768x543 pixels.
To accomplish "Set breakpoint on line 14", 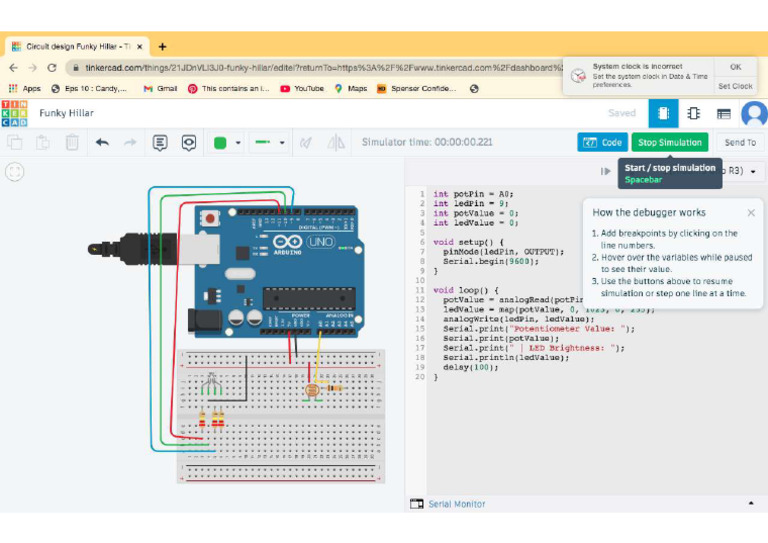I will pyautogui.click(x=420, y=319).
